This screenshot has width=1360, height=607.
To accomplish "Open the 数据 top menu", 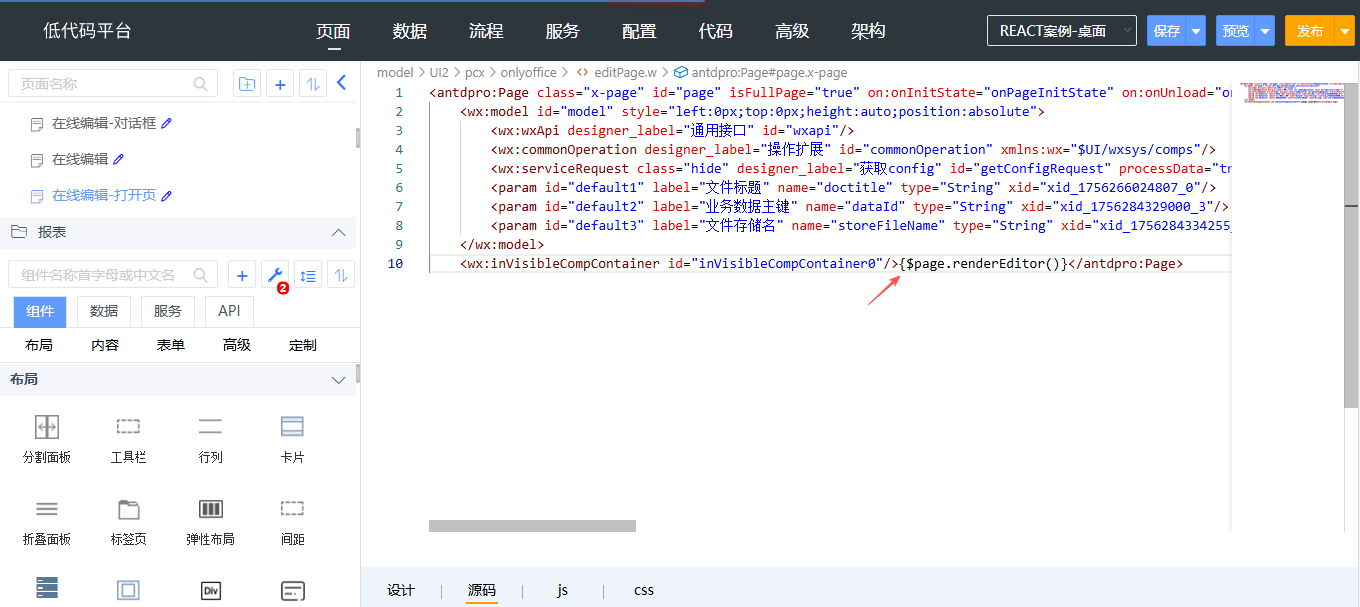I will point(410,31).
